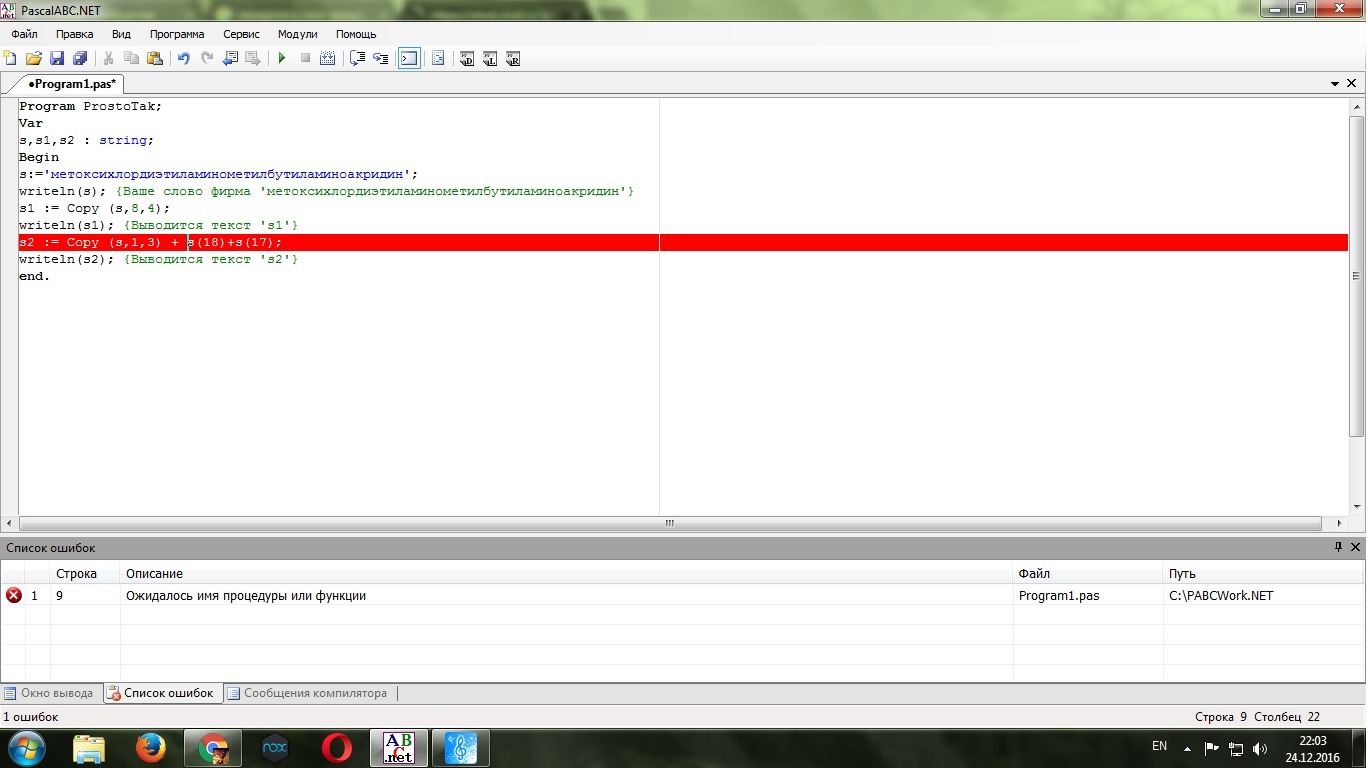
Task: Expand hidden system tray icons
Action: pos(1187,748)
